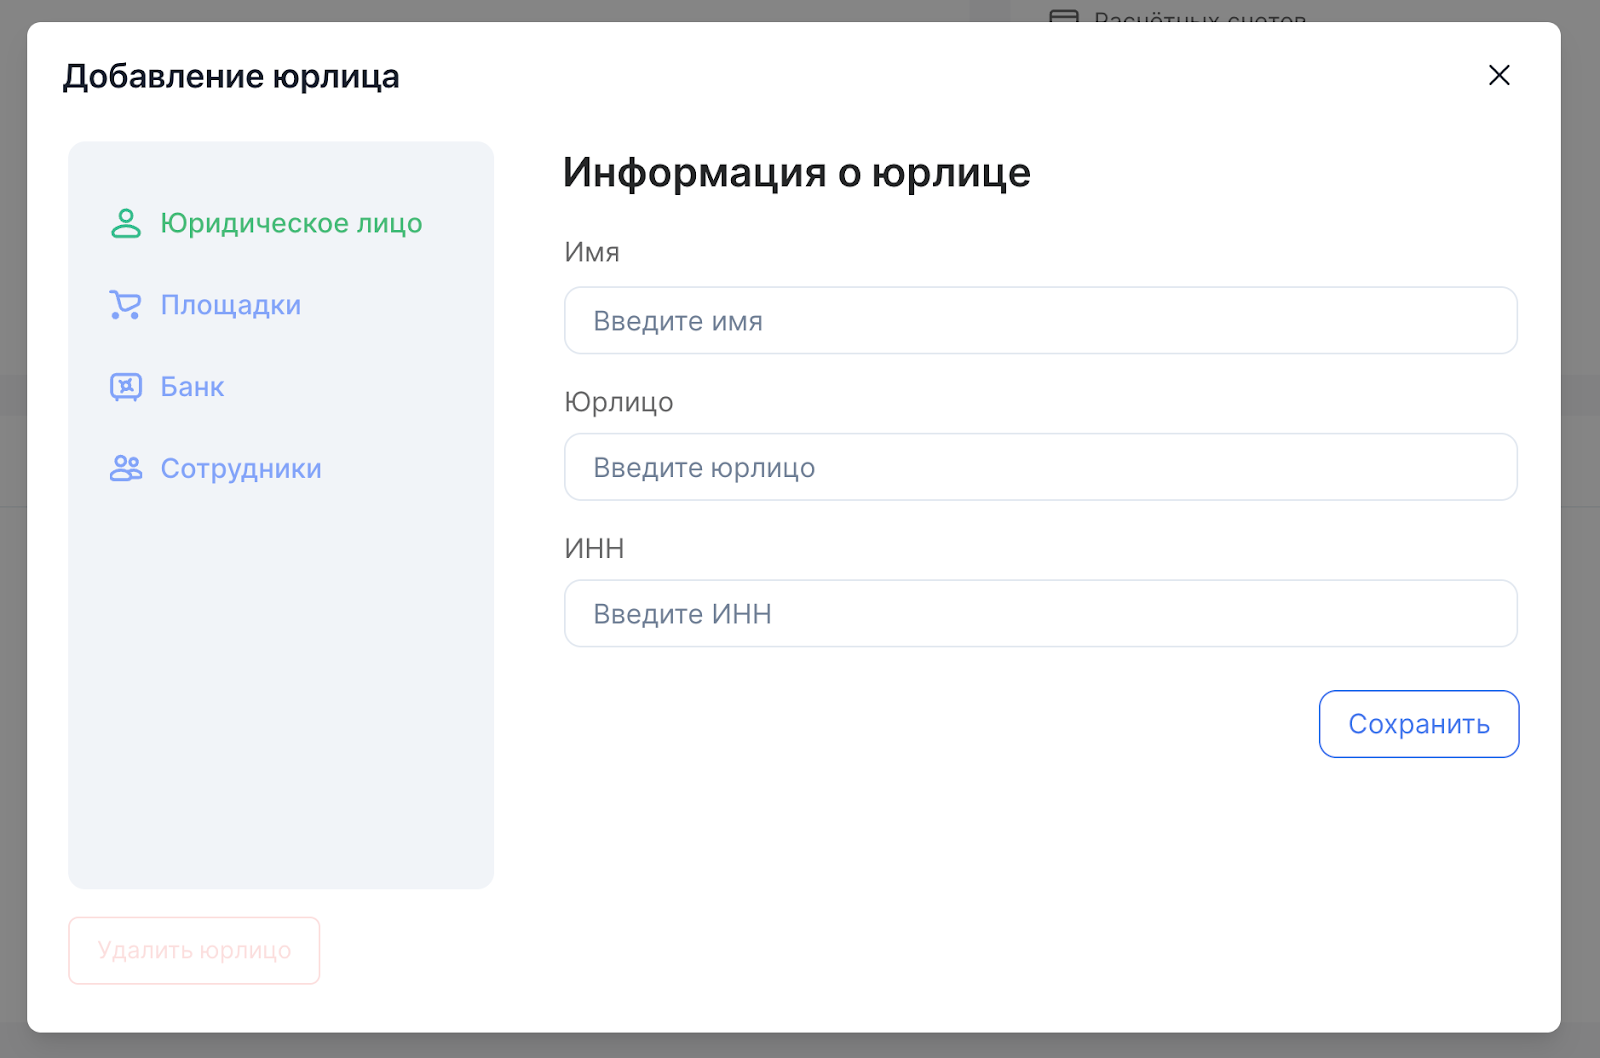Click the safe icon beside Банк
The height and width of the screenshot is (1058, 1600).
(x=126, y=387)
